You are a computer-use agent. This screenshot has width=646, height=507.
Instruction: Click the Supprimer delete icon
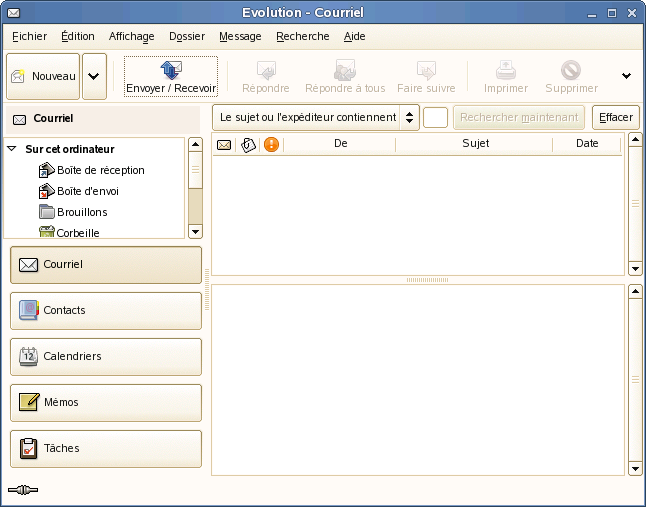pos(571,70)
